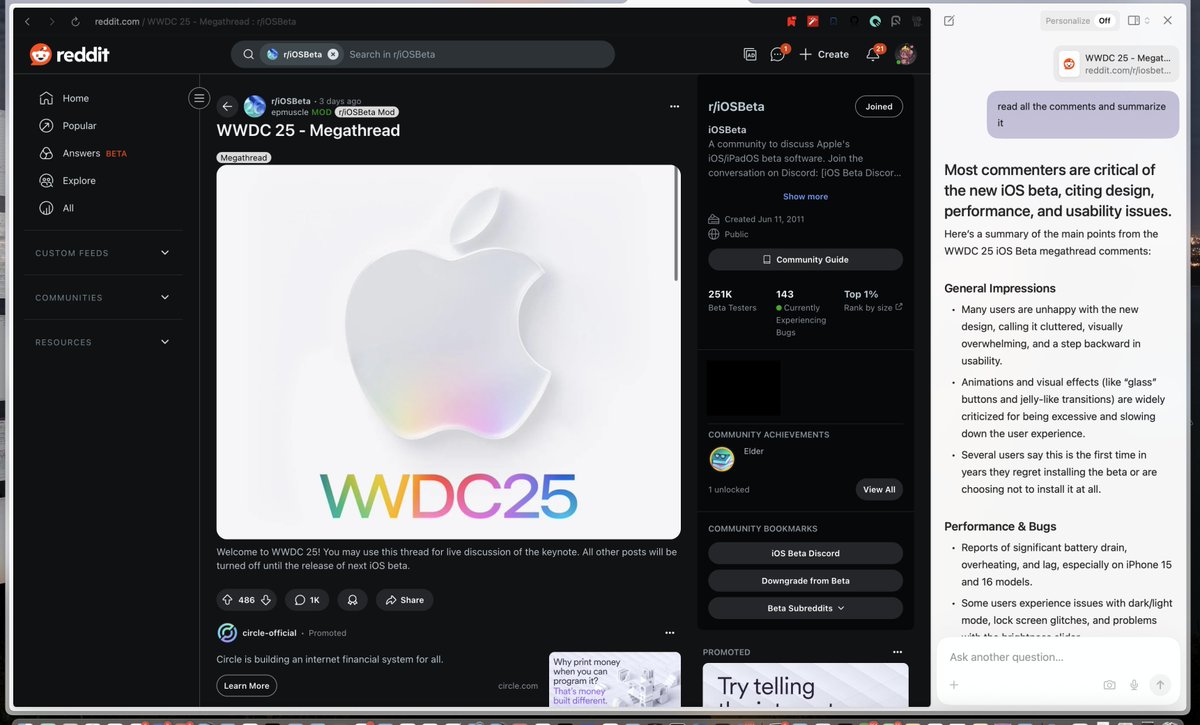Open the attached WWDC 25 Megathread page chip

coord(1116,64)
